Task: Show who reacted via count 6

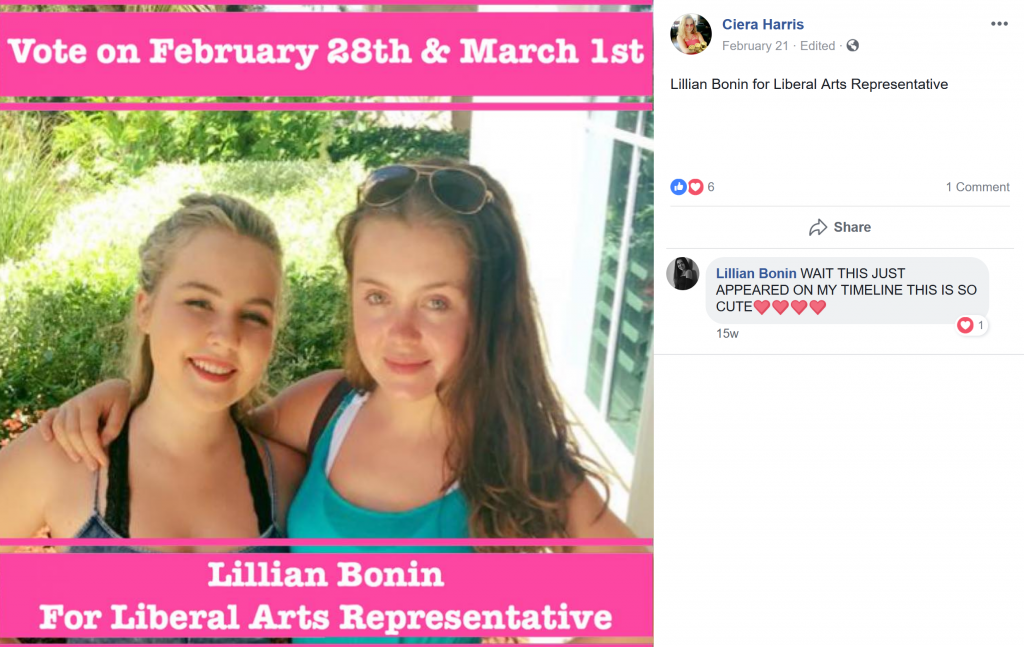Action: tap(711, 187)
